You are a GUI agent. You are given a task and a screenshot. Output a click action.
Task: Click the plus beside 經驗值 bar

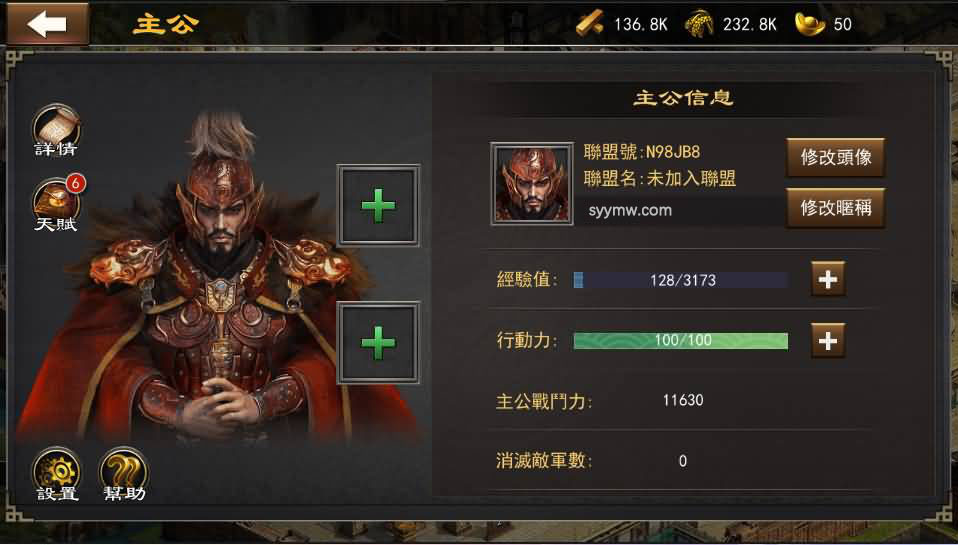pyautogui.click(x=828, y=279)
